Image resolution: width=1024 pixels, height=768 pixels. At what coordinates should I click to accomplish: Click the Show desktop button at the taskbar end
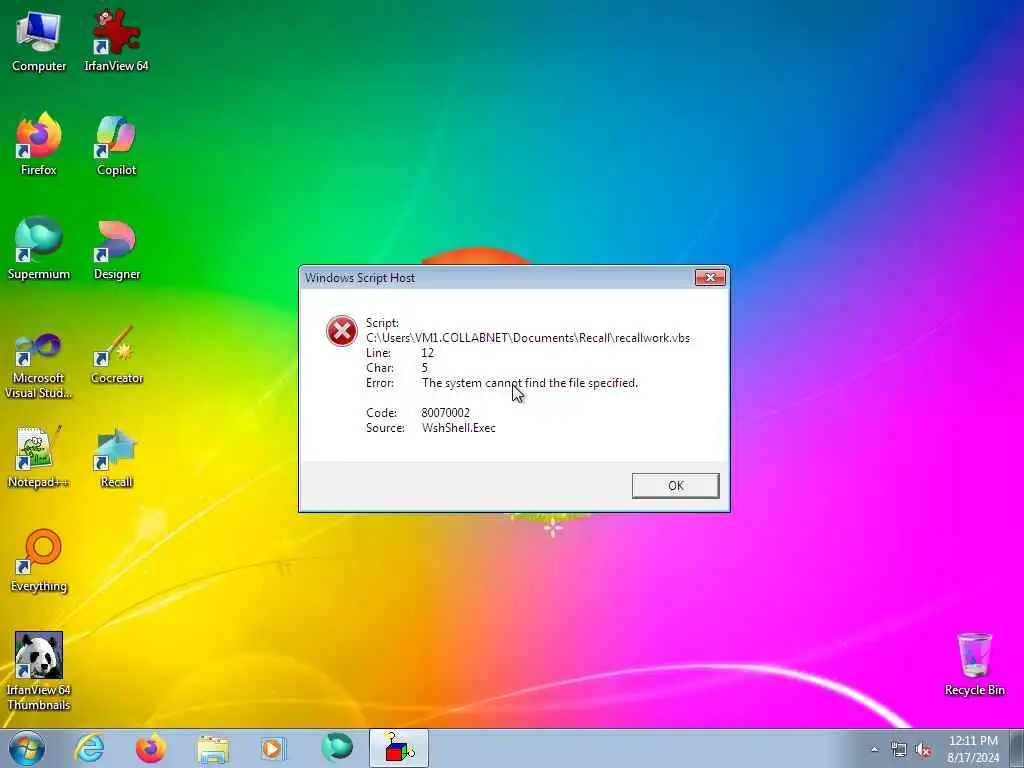(1017, 748)
